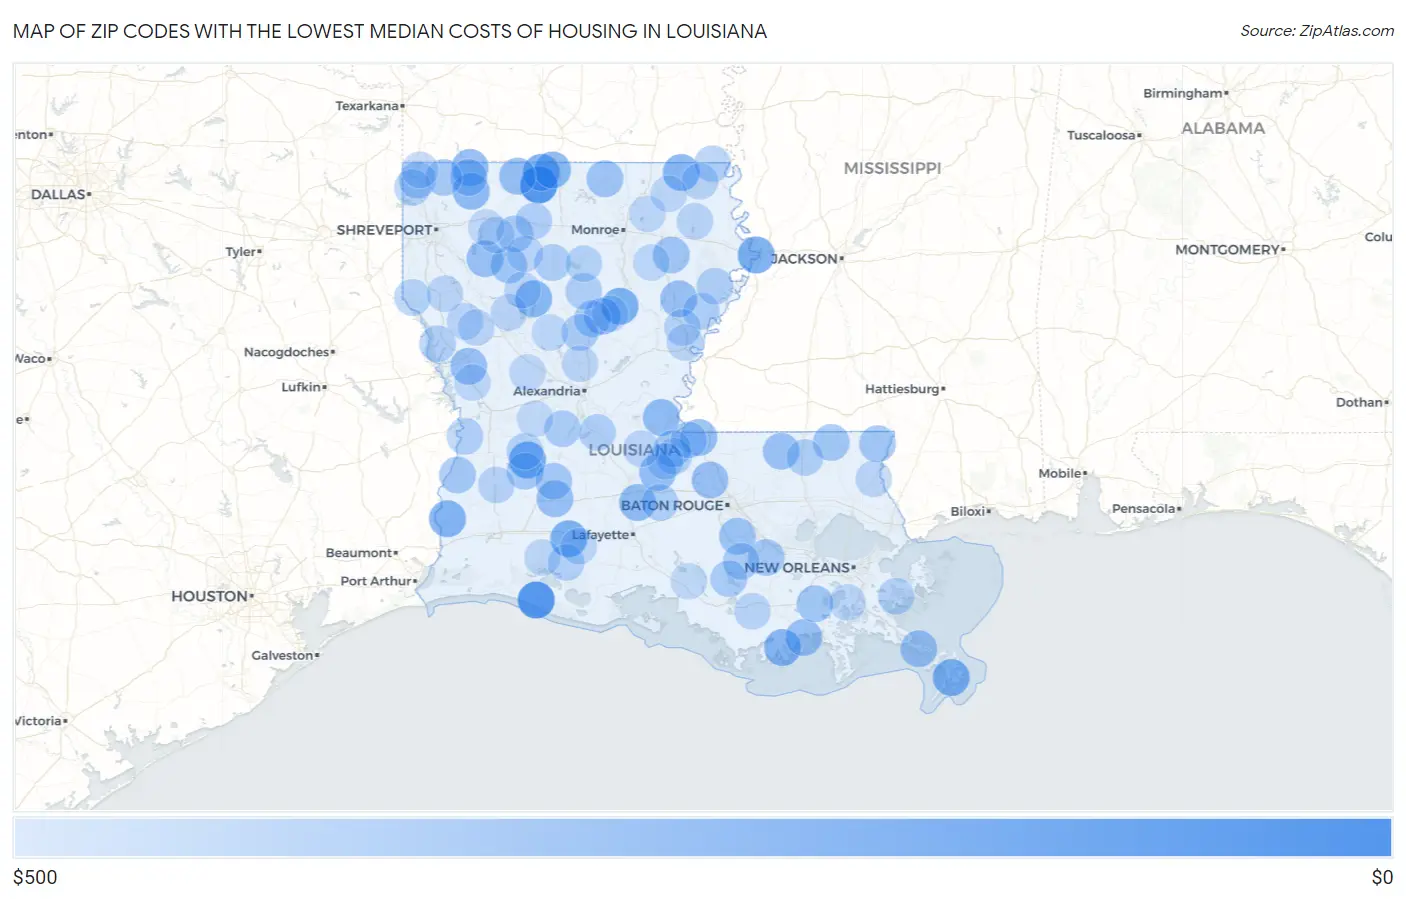Click the MISSISSIPPI state label
Viewport: 1406px width, 899px height.
892,168
